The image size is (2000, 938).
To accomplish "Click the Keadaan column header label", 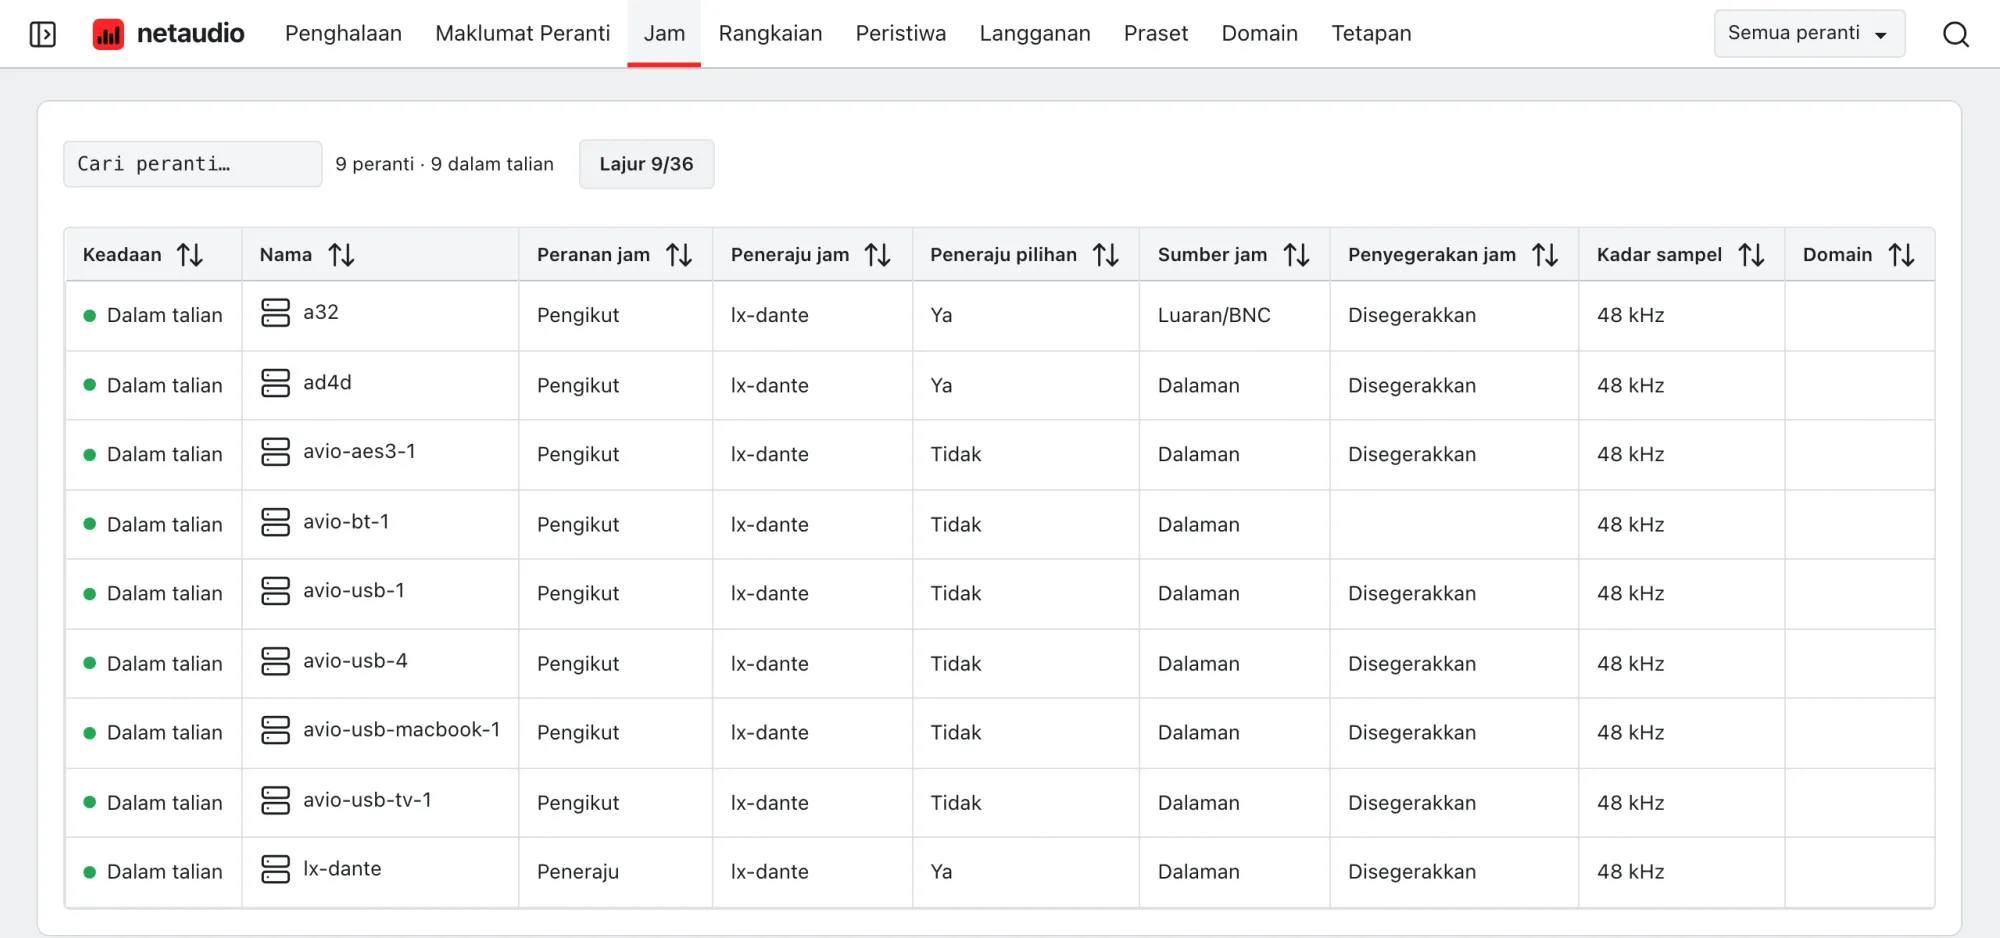I will click(x=122, y=255).
